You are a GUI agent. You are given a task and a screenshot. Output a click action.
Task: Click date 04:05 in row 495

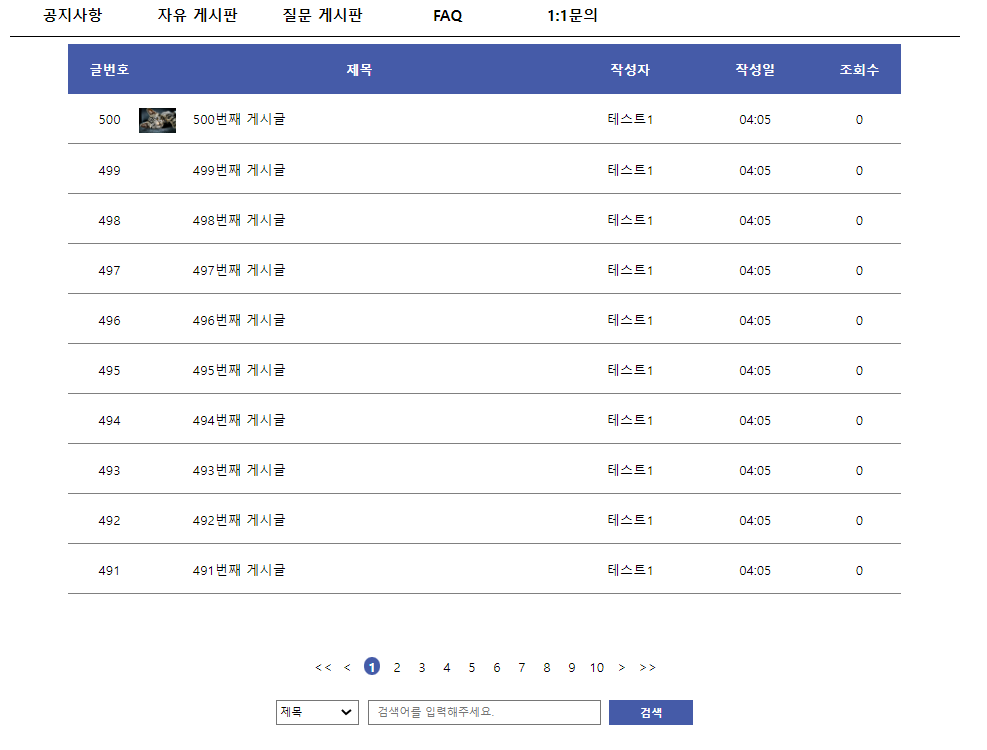click(x=755, y=371)
